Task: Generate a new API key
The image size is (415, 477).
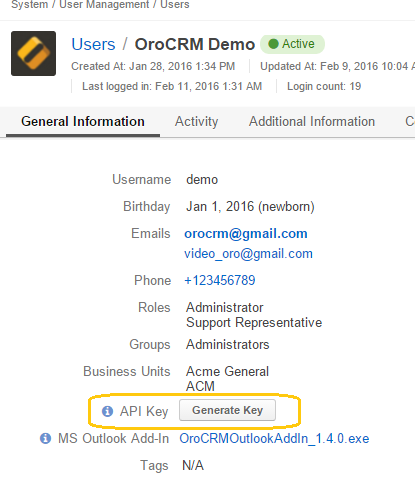Action: (227, 410)
